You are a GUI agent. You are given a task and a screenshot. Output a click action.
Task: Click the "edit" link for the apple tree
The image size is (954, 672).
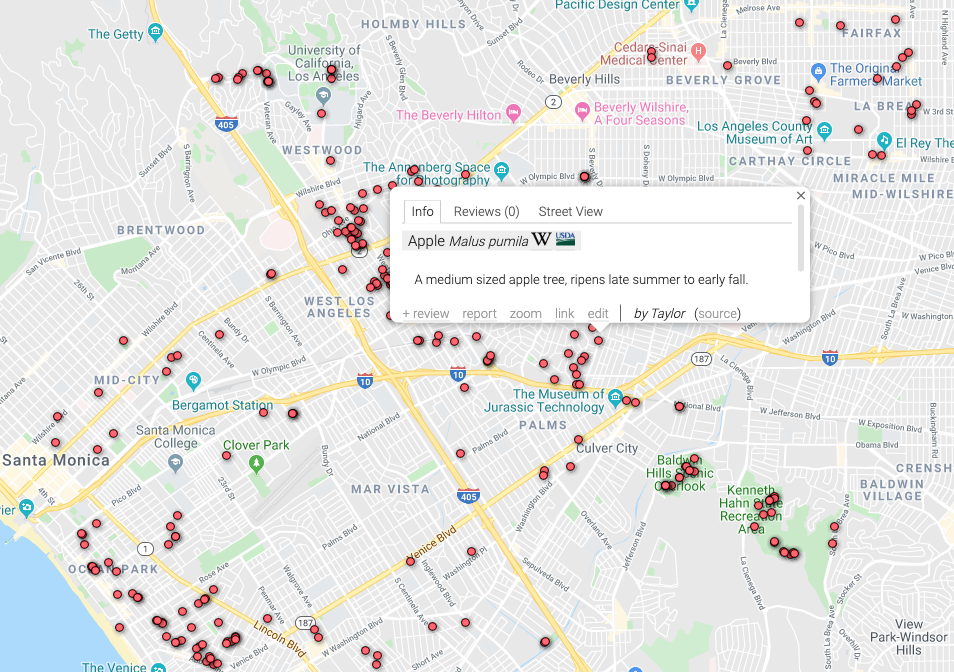pyautogui.click(x=597, y=313)
